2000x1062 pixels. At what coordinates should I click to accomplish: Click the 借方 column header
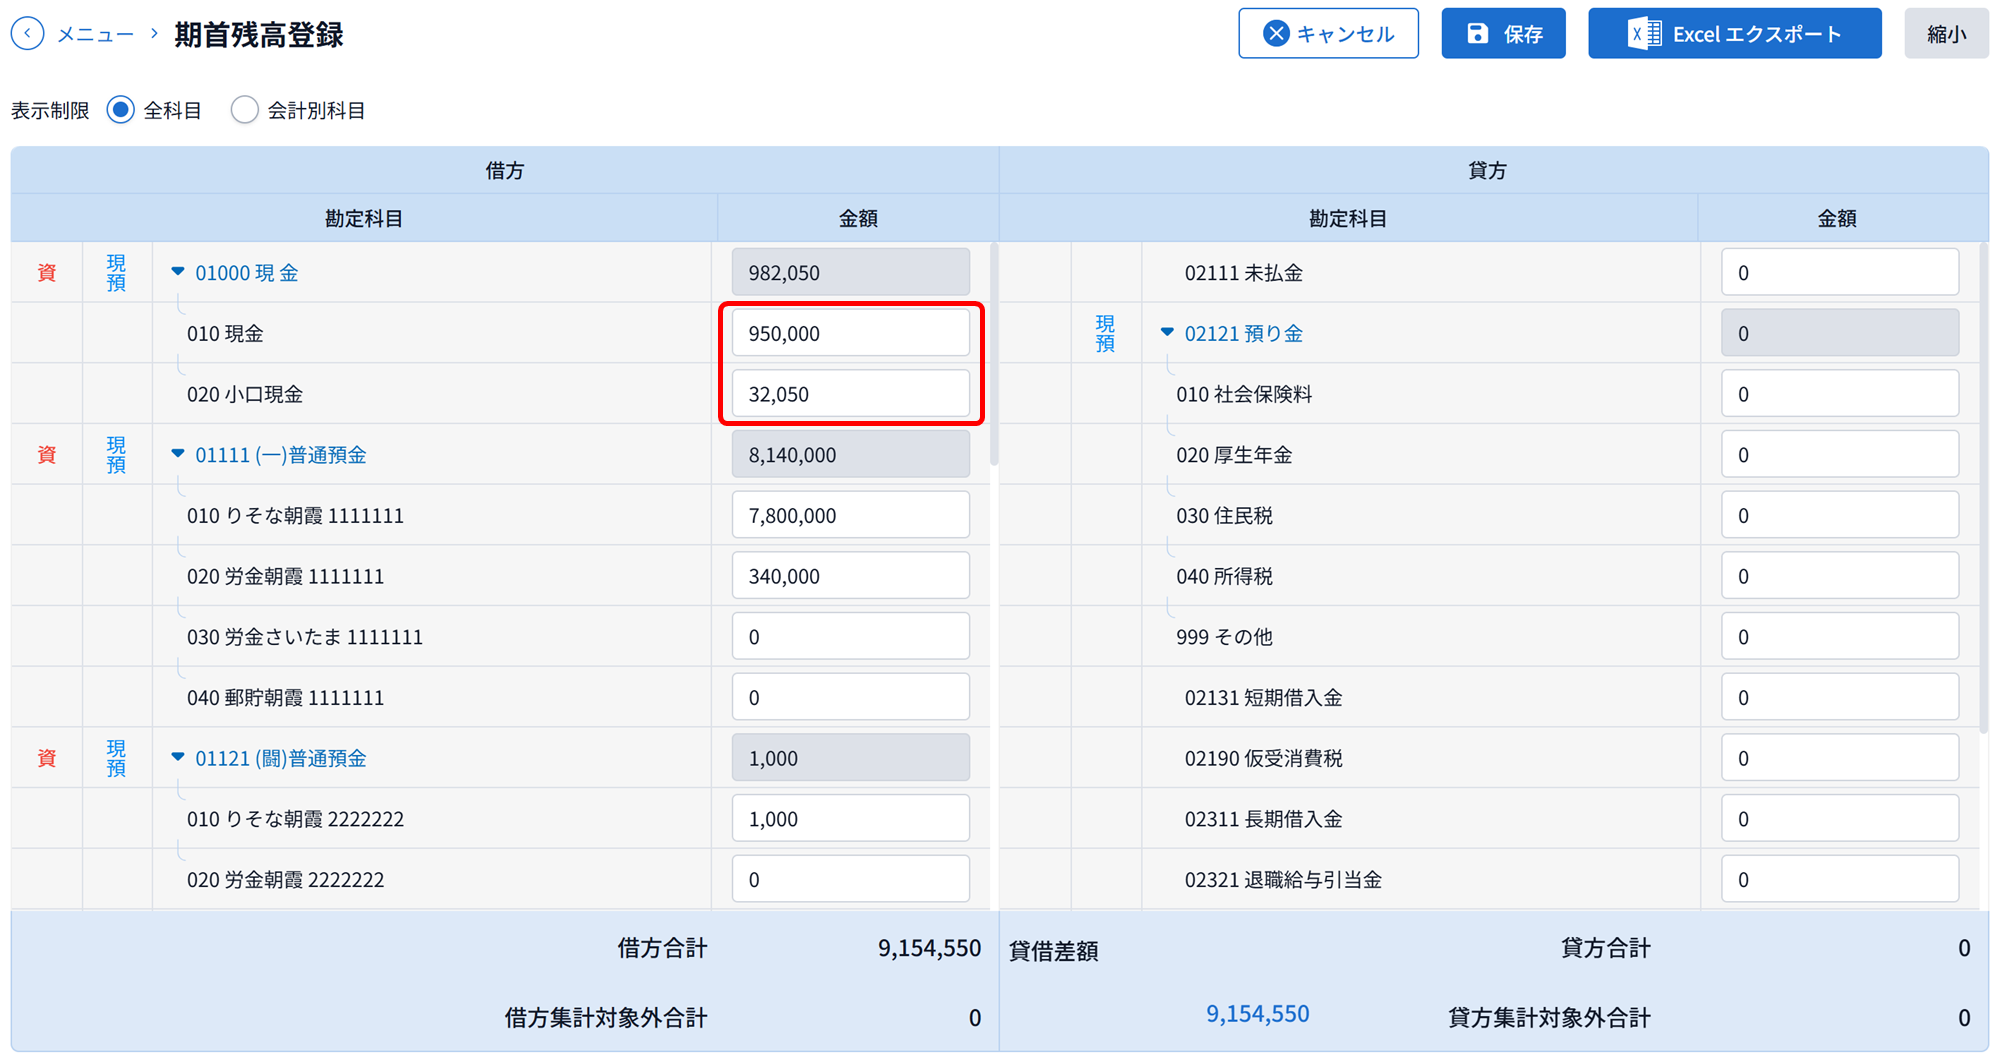504,170
